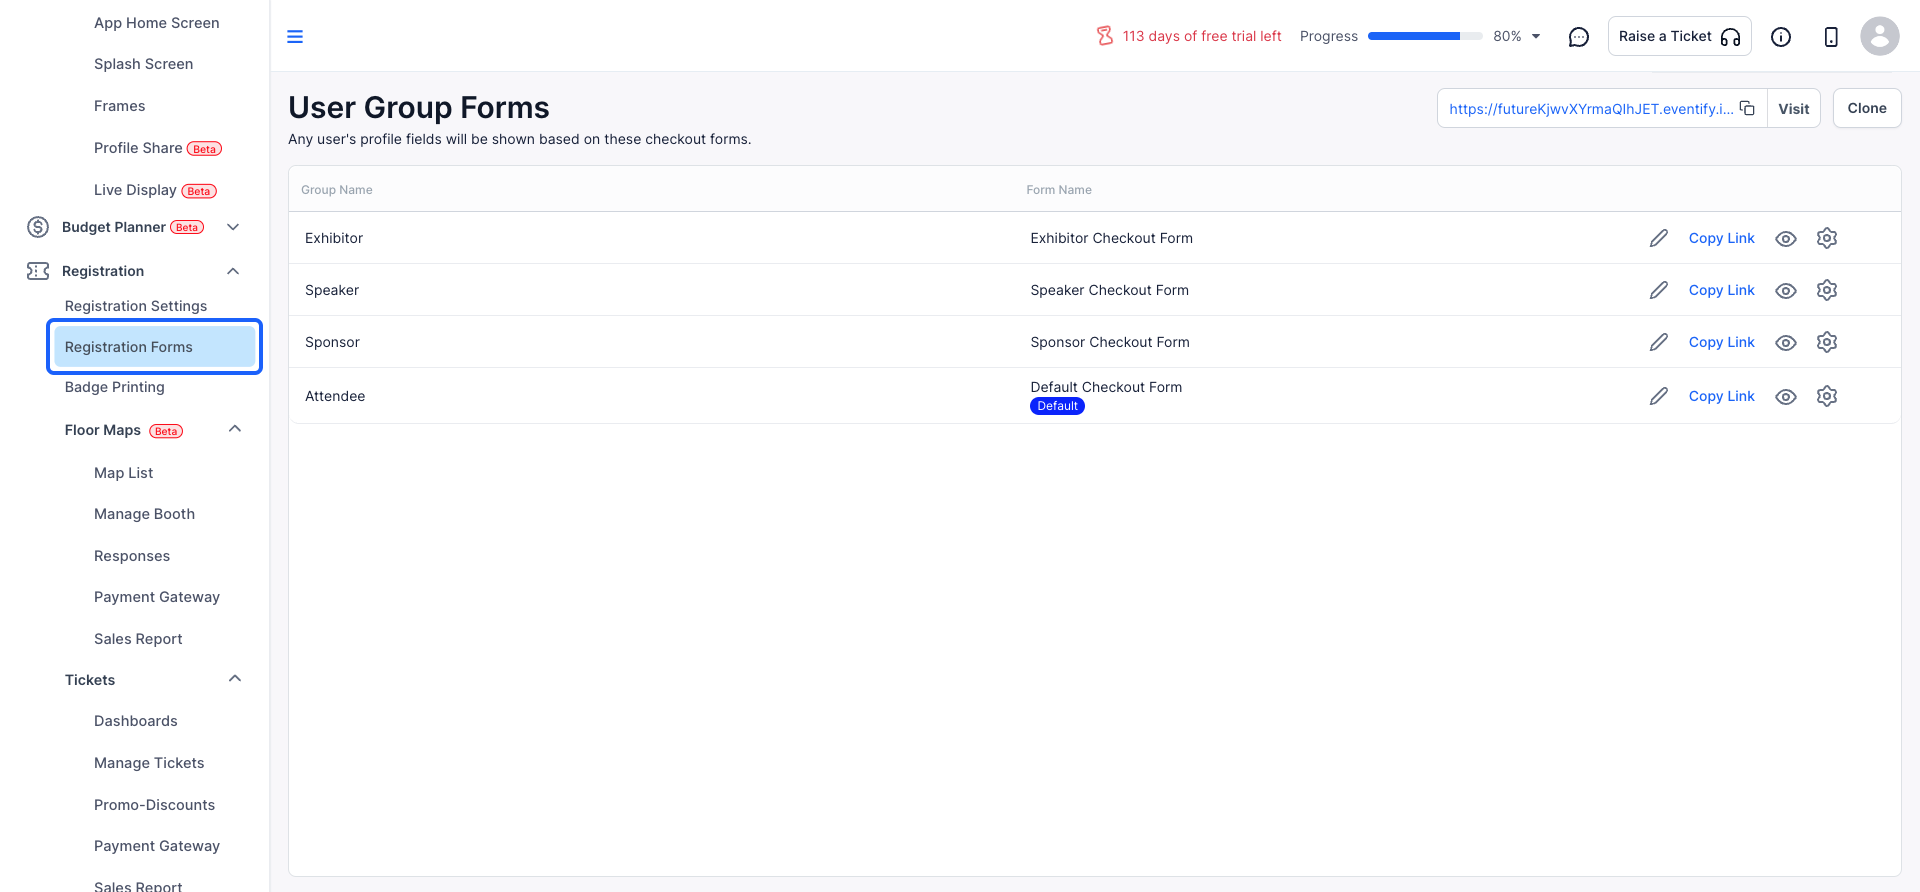
Task: Edit the Speaker Checkout Form pencil icon
Action: tap(1659, 290)
